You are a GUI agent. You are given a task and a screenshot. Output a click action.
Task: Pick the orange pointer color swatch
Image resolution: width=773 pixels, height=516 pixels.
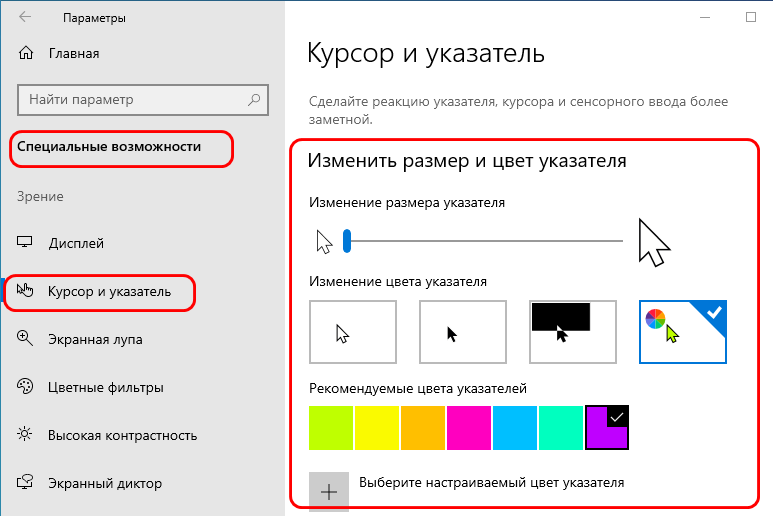click(x=423, y=428)
